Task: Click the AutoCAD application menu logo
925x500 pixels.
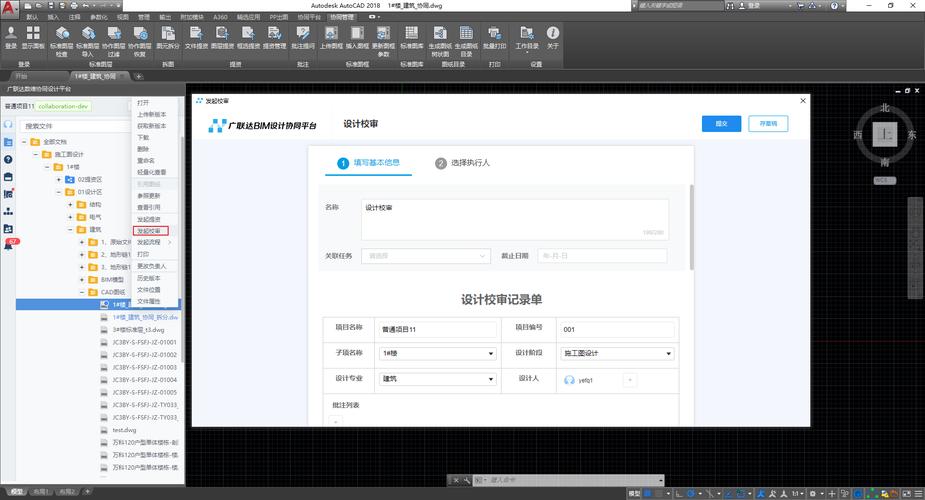Action: (x=9, y=8)
